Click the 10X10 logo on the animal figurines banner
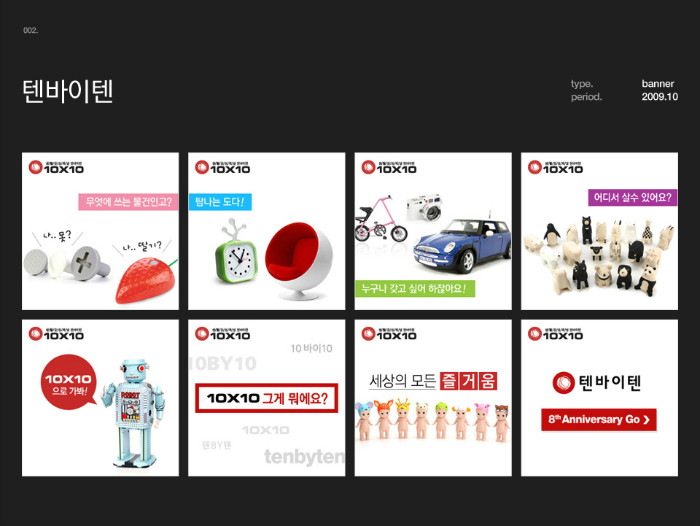 pyautogui.click(x=555, y=167)
